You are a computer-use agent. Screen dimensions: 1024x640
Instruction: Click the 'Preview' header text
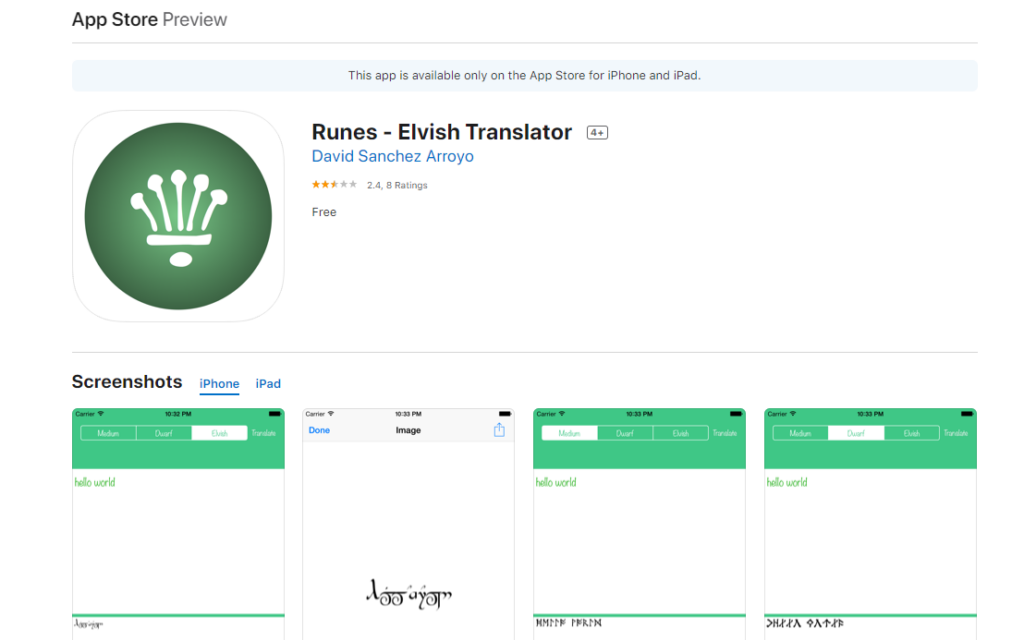click(195, 20)
